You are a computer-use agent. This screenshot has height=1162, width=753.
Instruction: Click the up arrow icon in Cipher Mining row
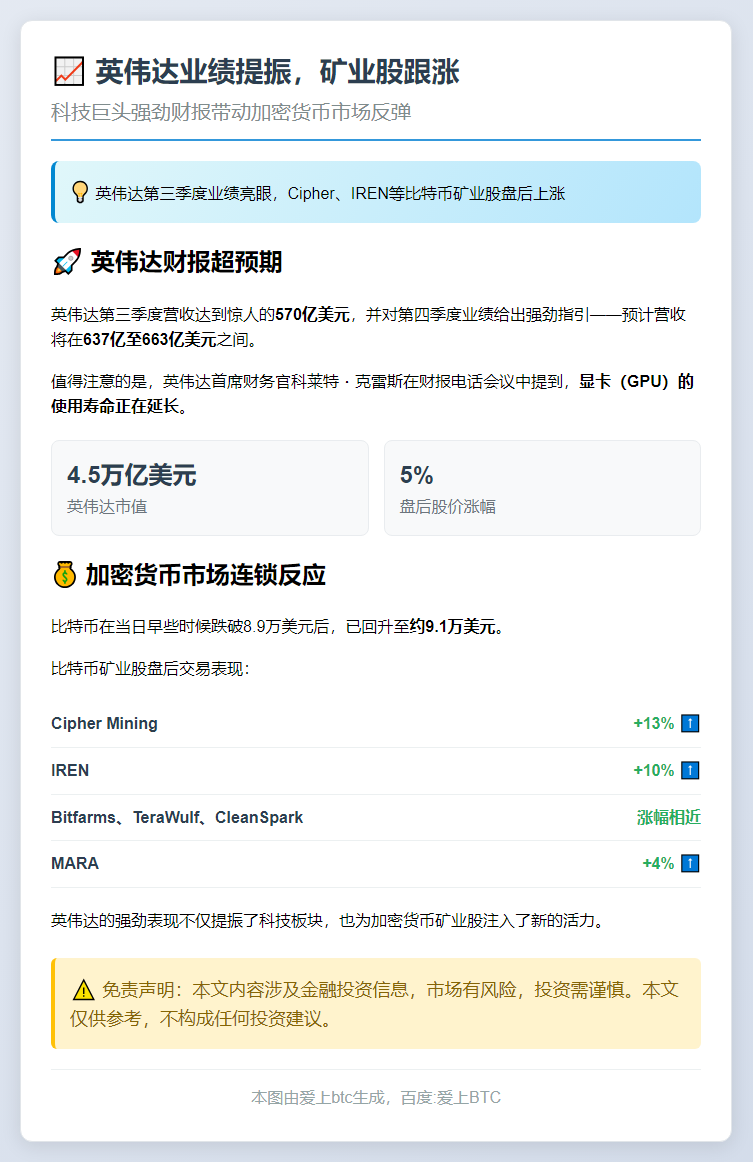[690, 723]
